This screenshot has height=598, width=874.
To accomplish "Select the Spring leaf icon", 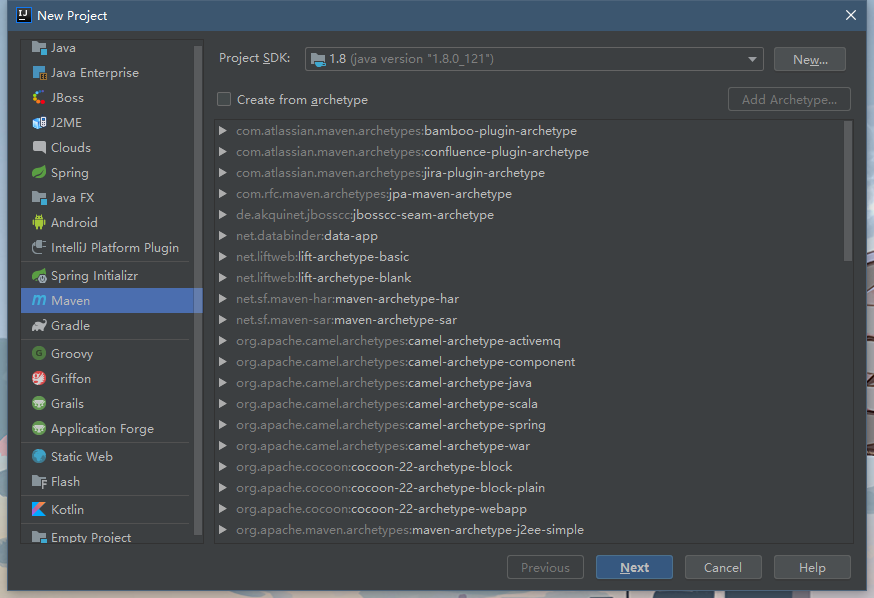I will tap(39, 173).
